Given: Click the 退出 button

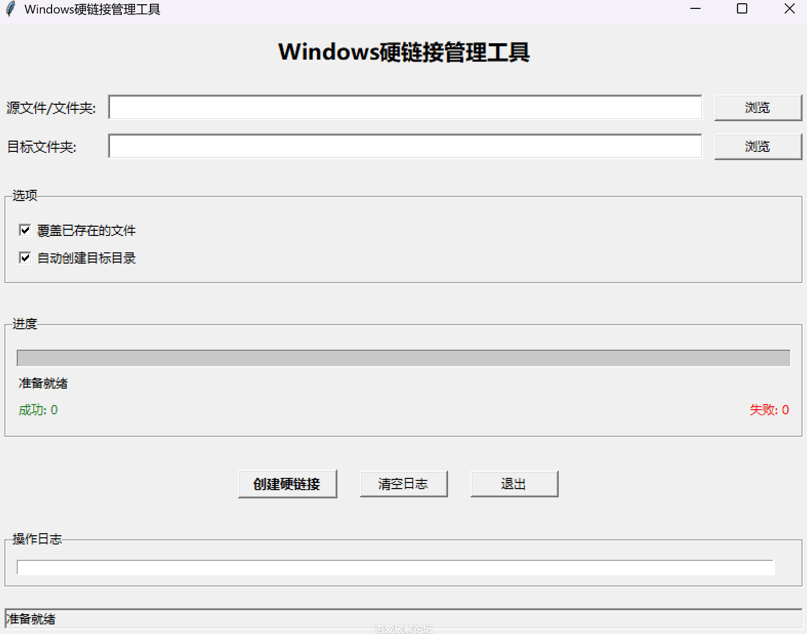Looking at the screenshot, I should [514, 484].
